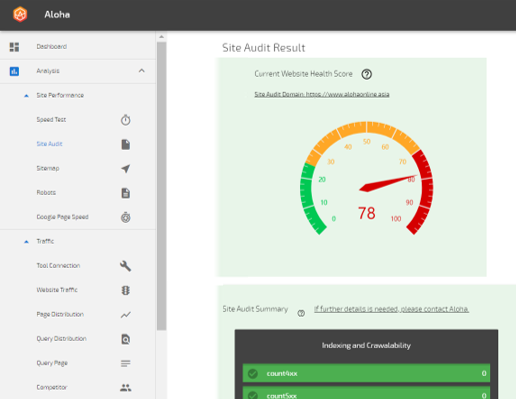Click help icon beside Current Website Health Score

367,74
